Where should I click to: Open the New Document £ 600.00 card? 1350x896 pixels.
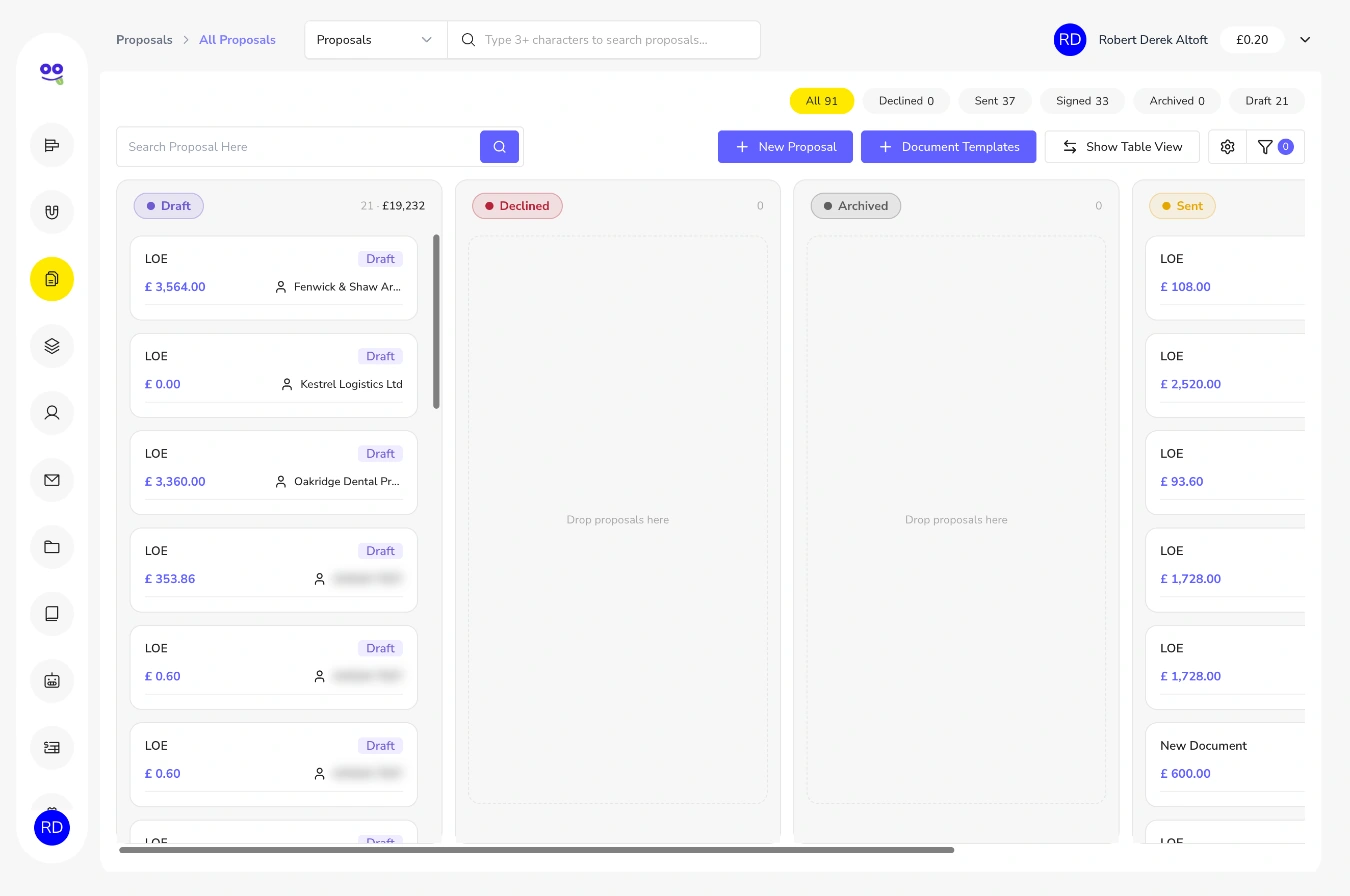pos(1225,765)
